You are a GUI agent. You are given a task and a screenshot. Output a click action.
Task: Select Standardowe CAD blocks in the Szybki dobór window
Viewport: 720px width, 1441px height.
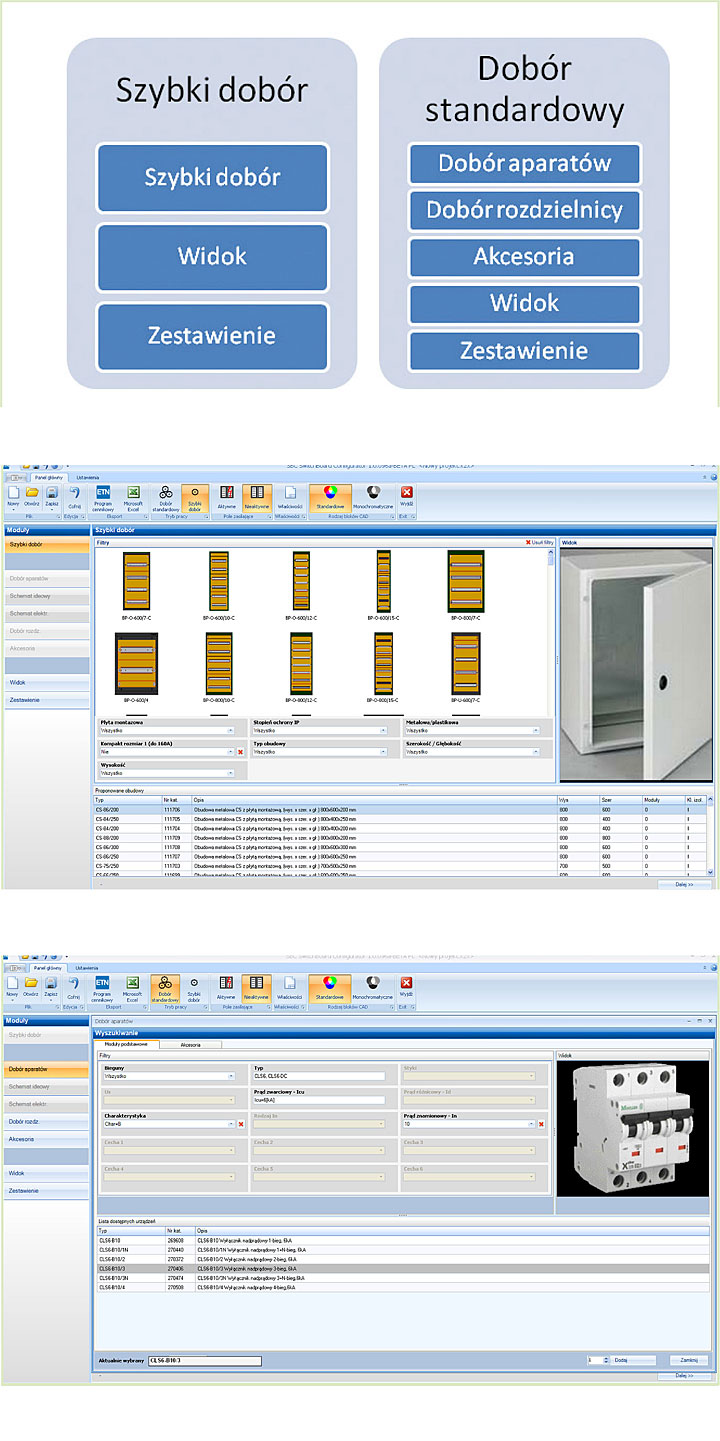(x=330, y=497)
